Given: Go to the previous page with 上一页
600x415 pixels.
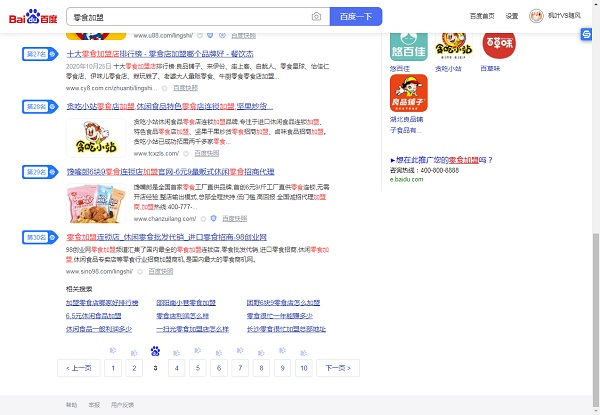Looking at the screenshot, I should (79, 368).
